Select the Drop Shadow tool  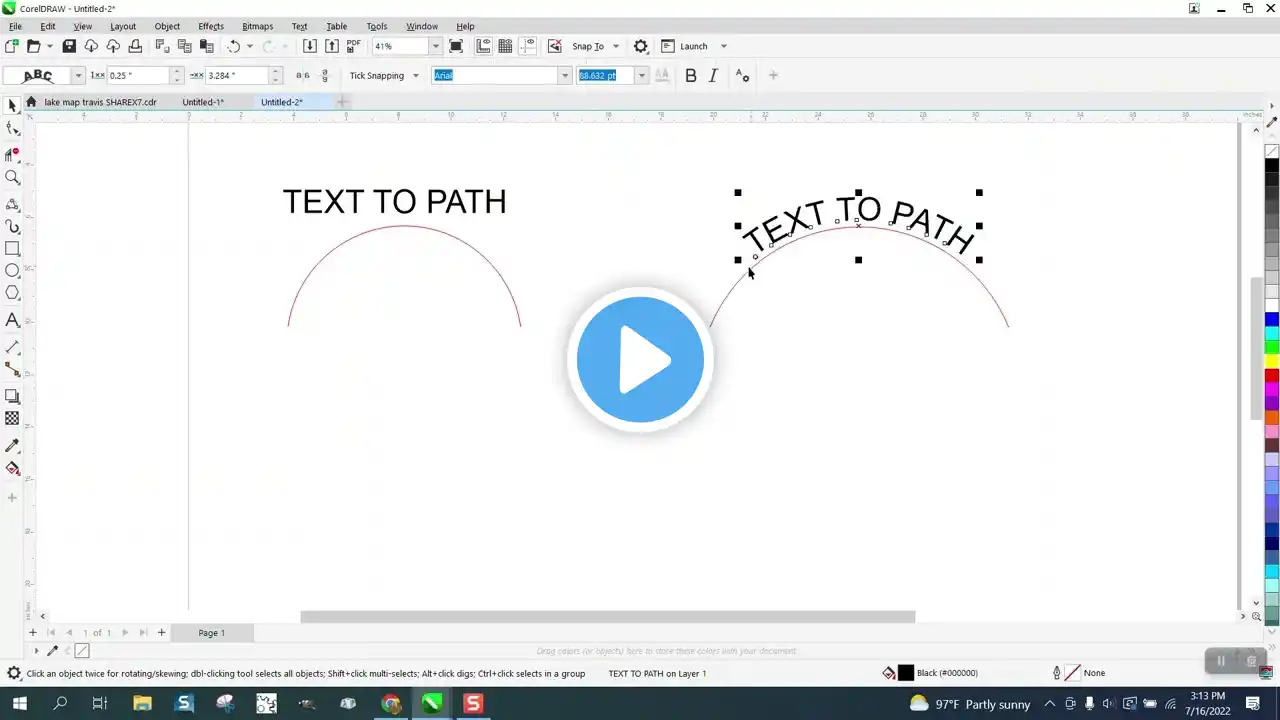click(x=12, y=397)
